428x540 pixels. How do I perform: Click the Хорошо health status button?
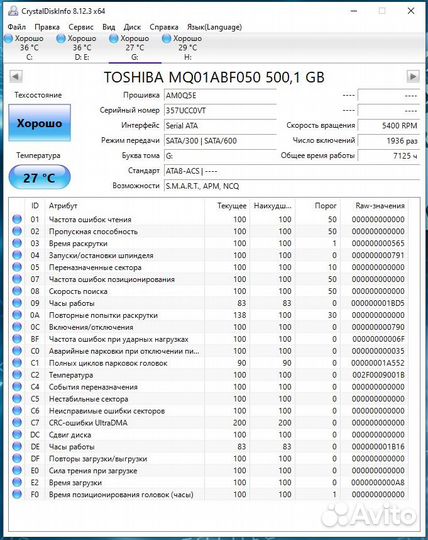click(40, 123)
